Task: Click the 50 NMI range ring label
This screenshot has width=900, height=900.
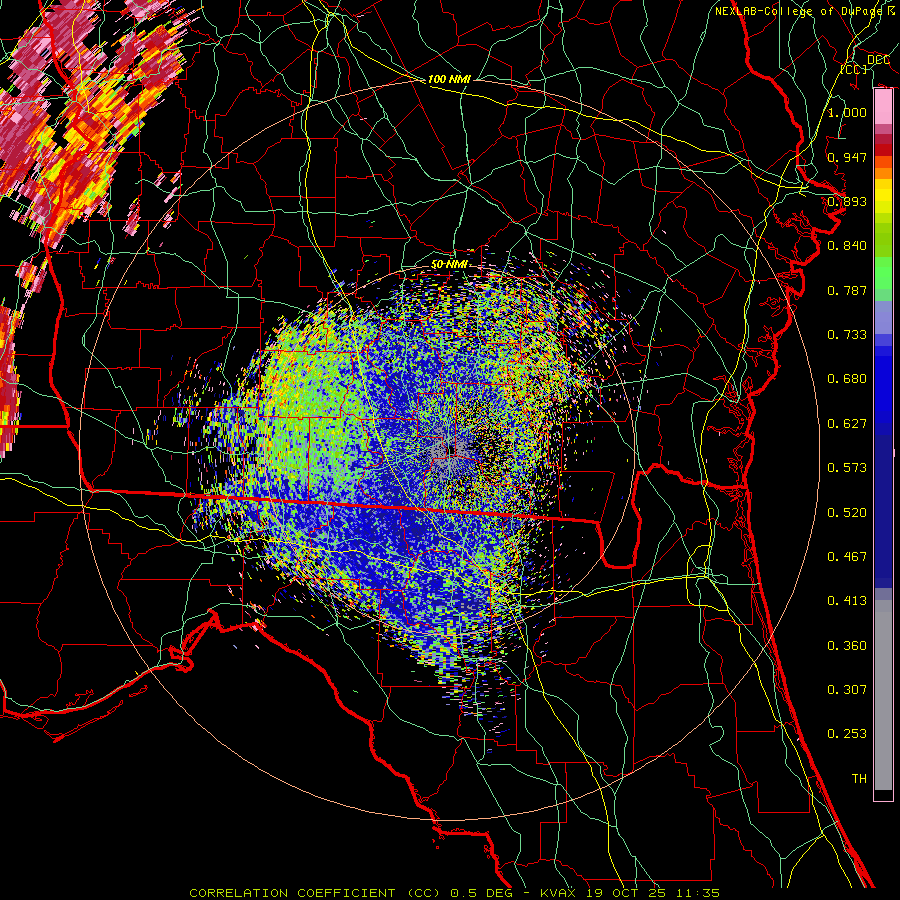Action: [x=449, y=265]
